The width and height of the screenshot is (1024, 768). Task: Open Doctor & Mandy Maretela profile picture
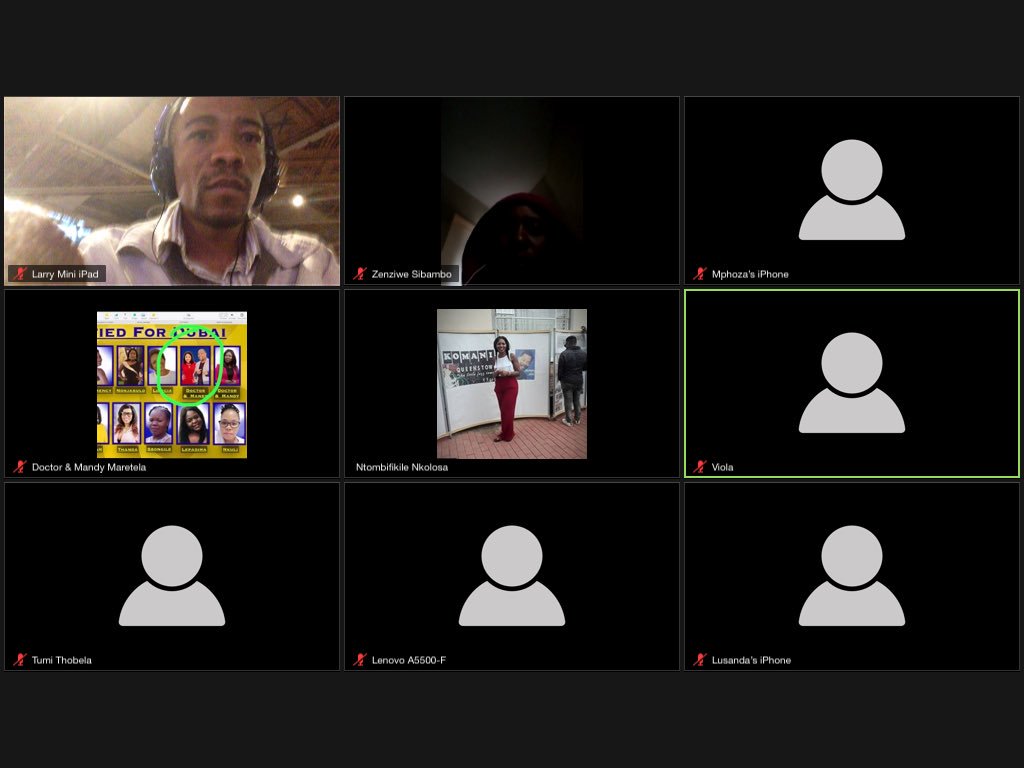click(172, 385)
